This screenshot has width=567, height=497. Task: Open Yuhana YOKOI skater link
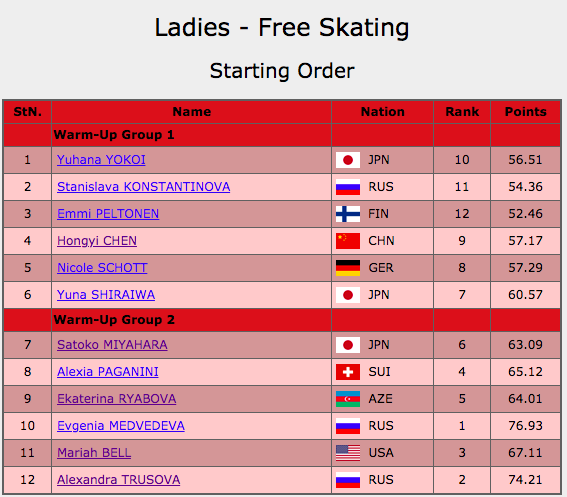click(101, 160)
